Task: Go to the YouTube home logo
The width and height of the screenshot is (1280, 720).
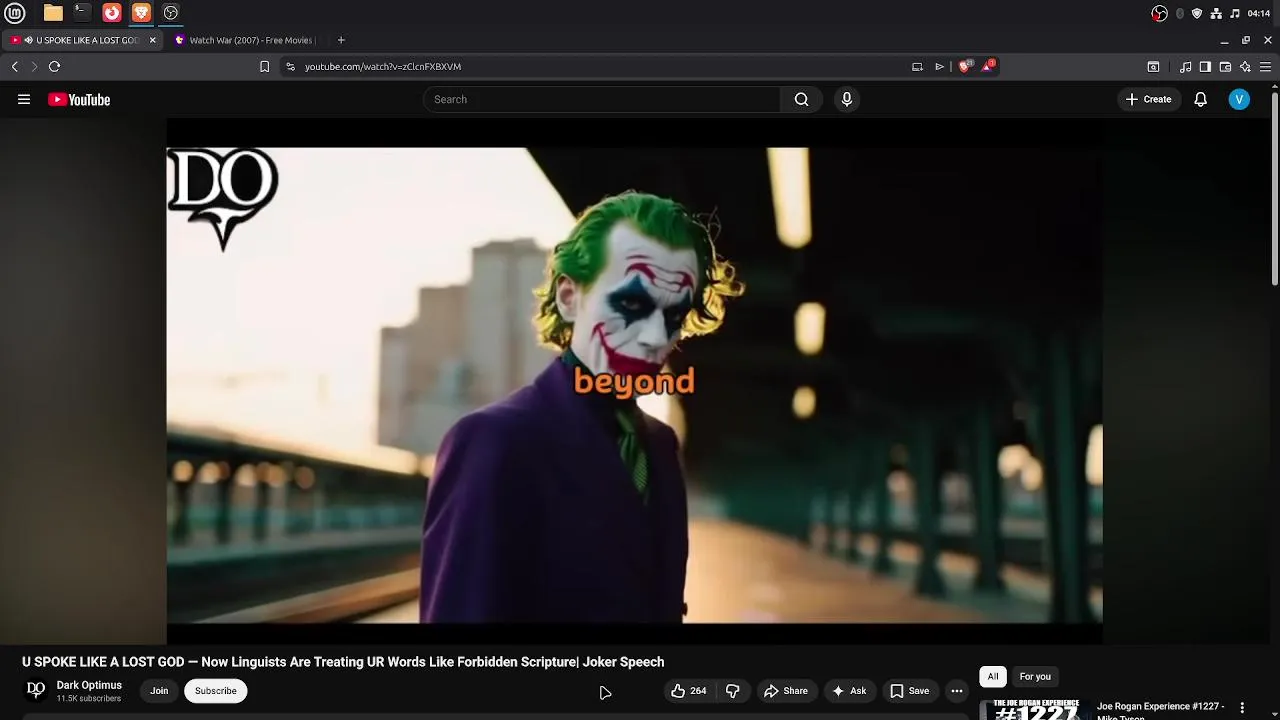Action: [x=79, y=99]
